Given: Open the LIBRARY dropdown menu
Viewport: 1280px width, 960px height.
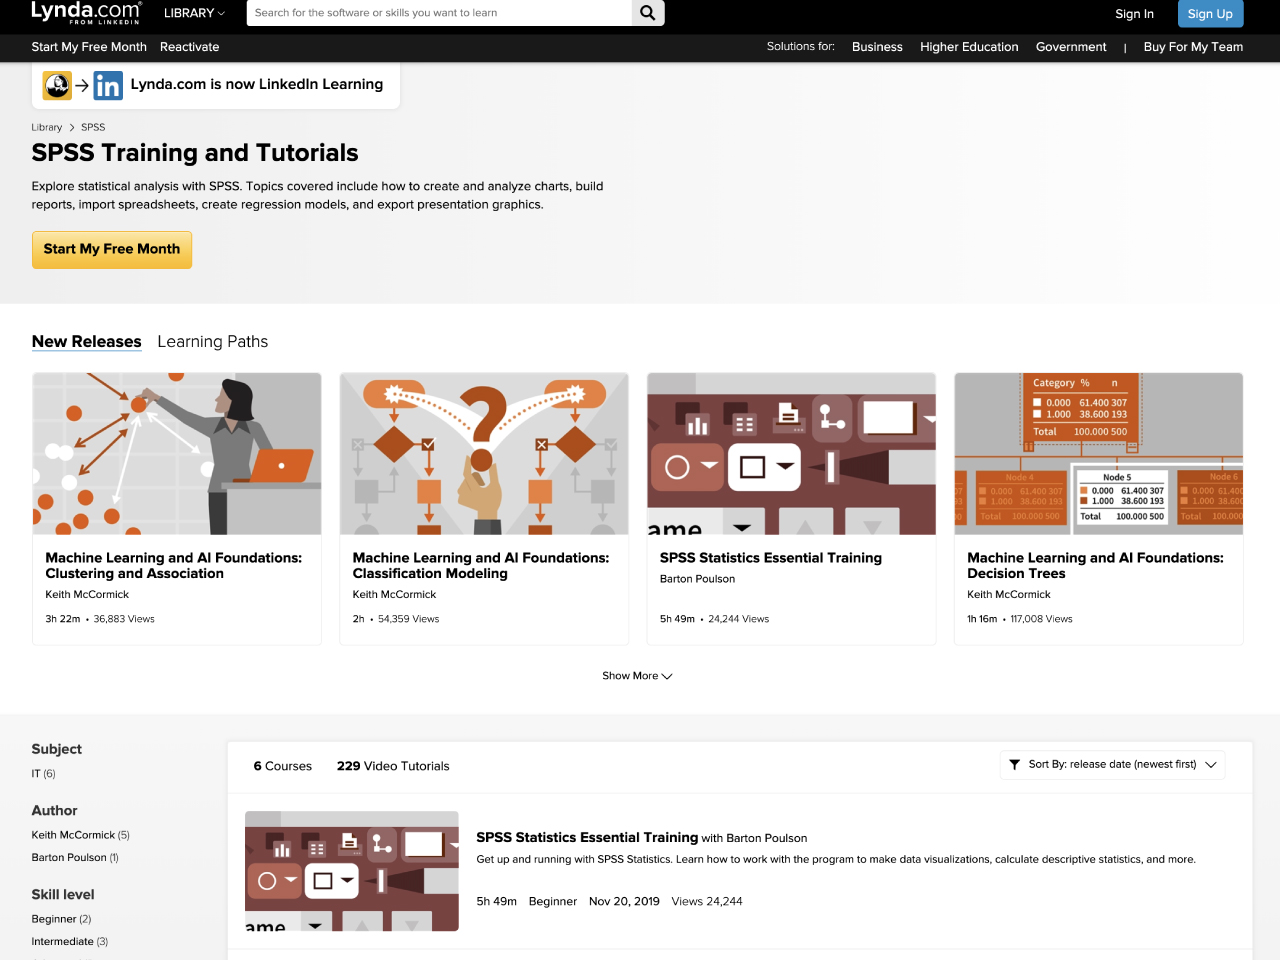Looking at the screenshot, I should click(x=194, y=13).
